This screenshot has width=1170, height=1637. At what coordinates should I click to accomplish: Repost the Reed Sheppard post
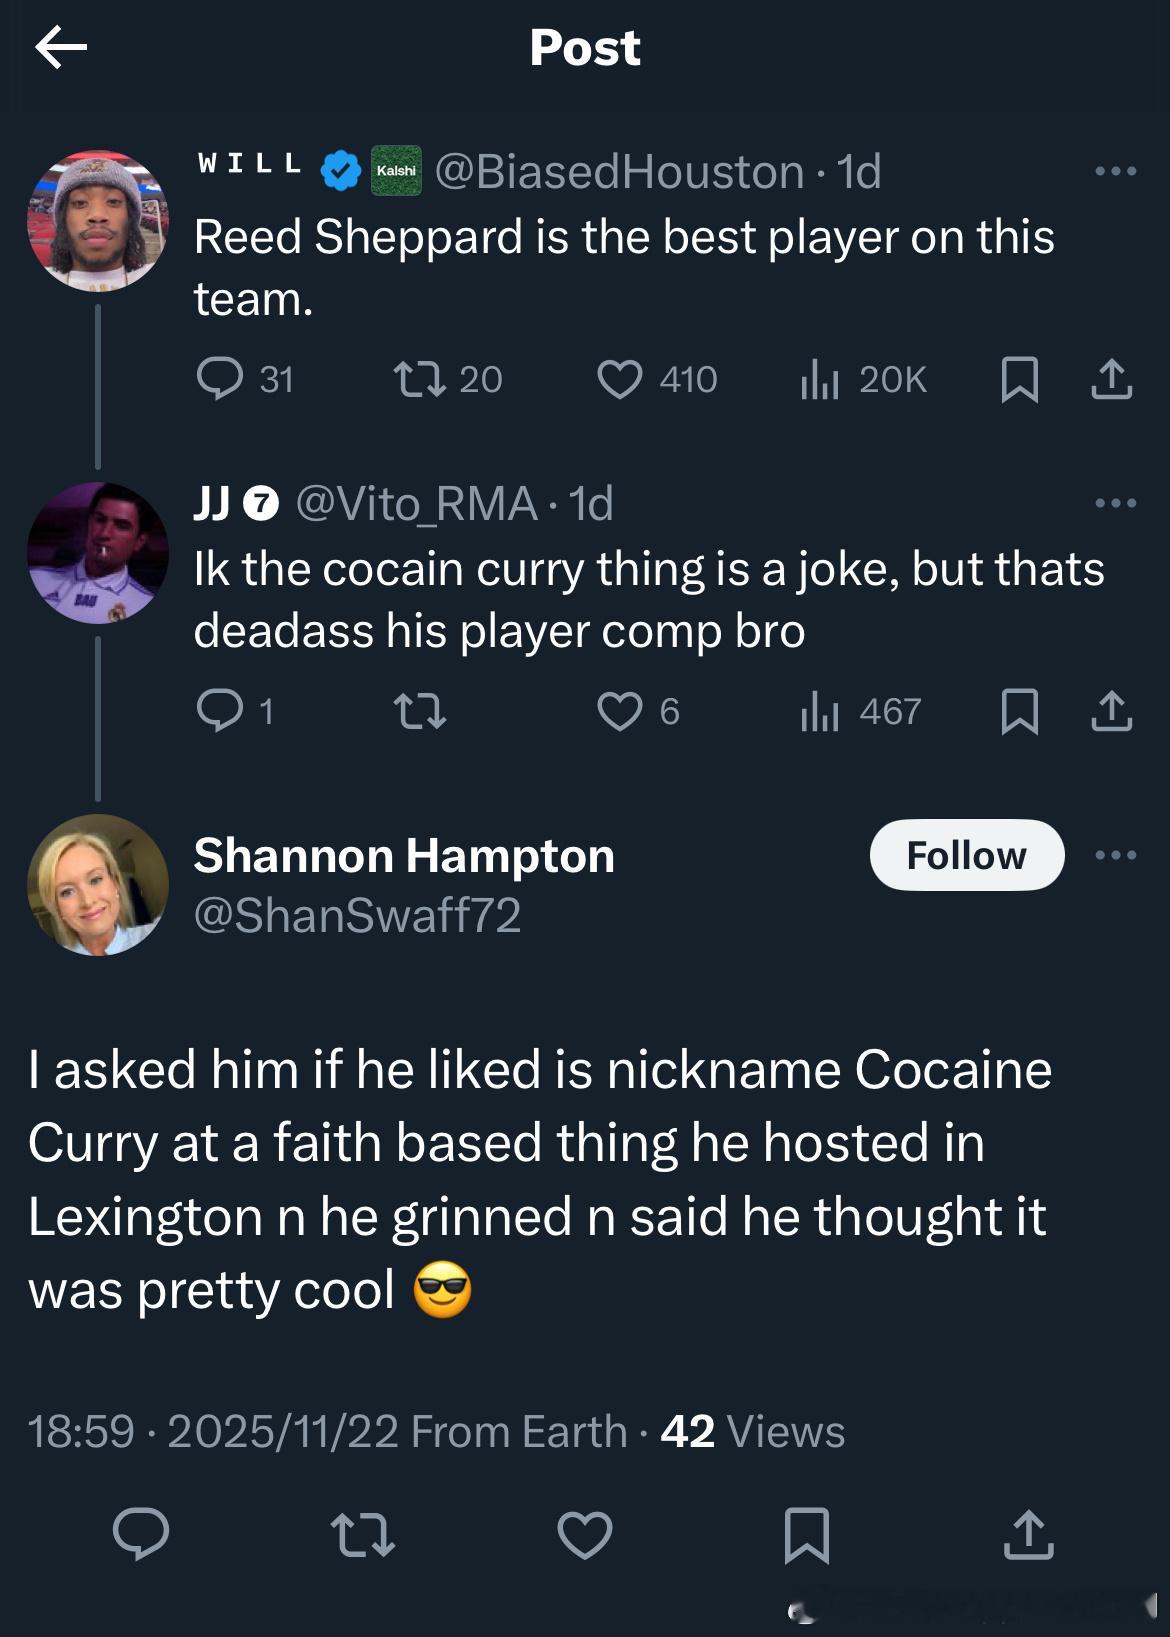[x=419, y=379]
